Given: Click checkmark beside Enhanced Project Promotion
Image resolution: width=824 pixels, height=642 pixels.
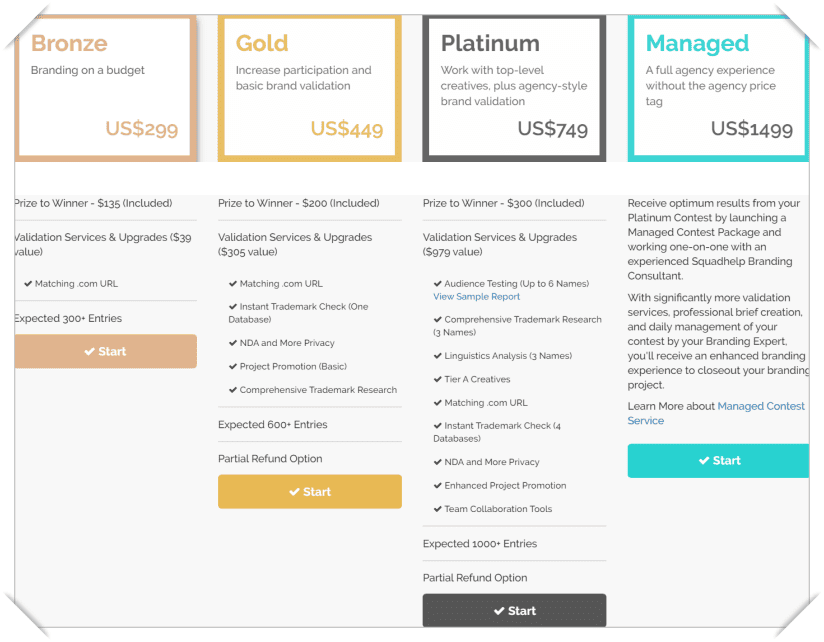Looking at the screenshot, I should 437,485.
